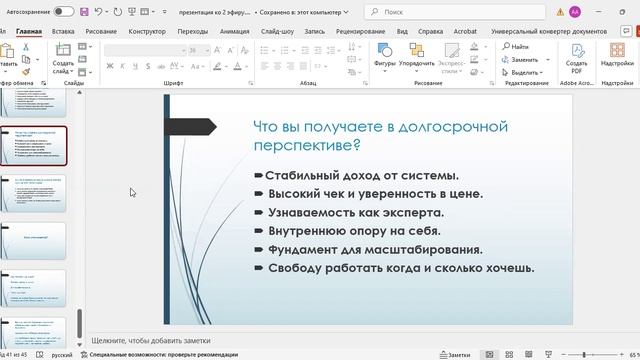Click Заметки button in status bar
640x360 pixels.
455,355
